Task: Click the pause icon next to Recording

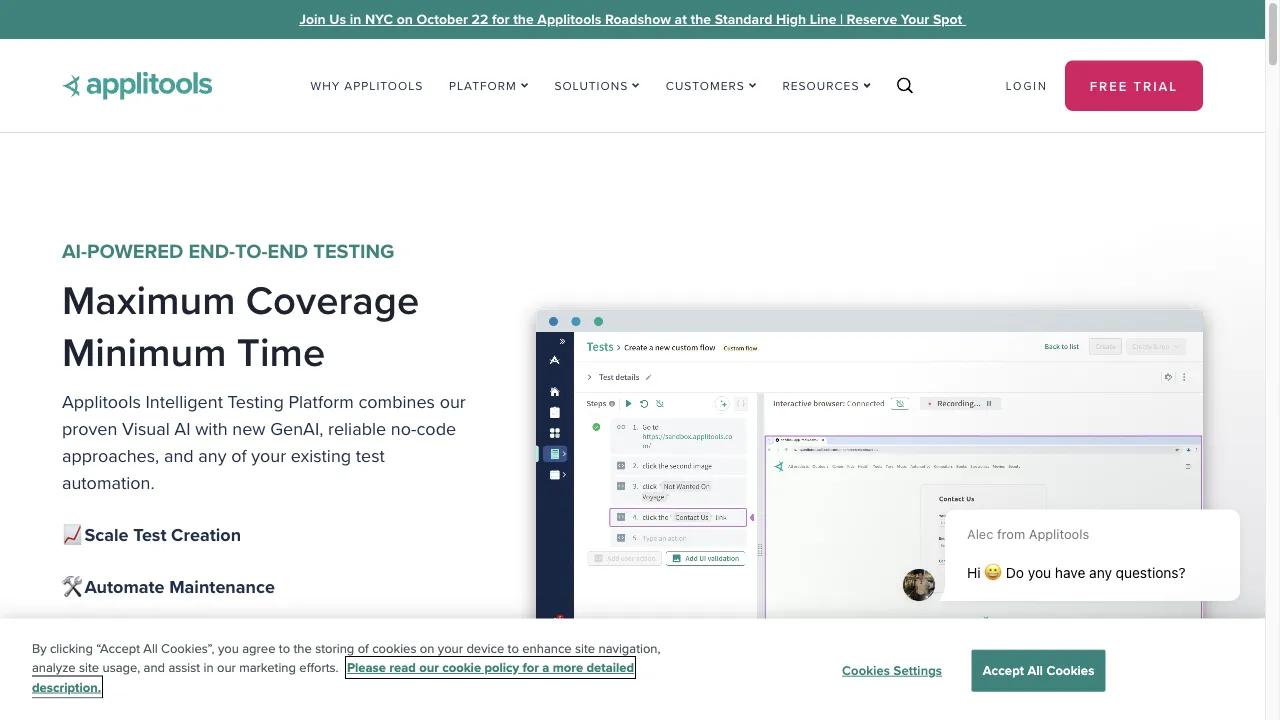Action: click(x=989, y=404)
